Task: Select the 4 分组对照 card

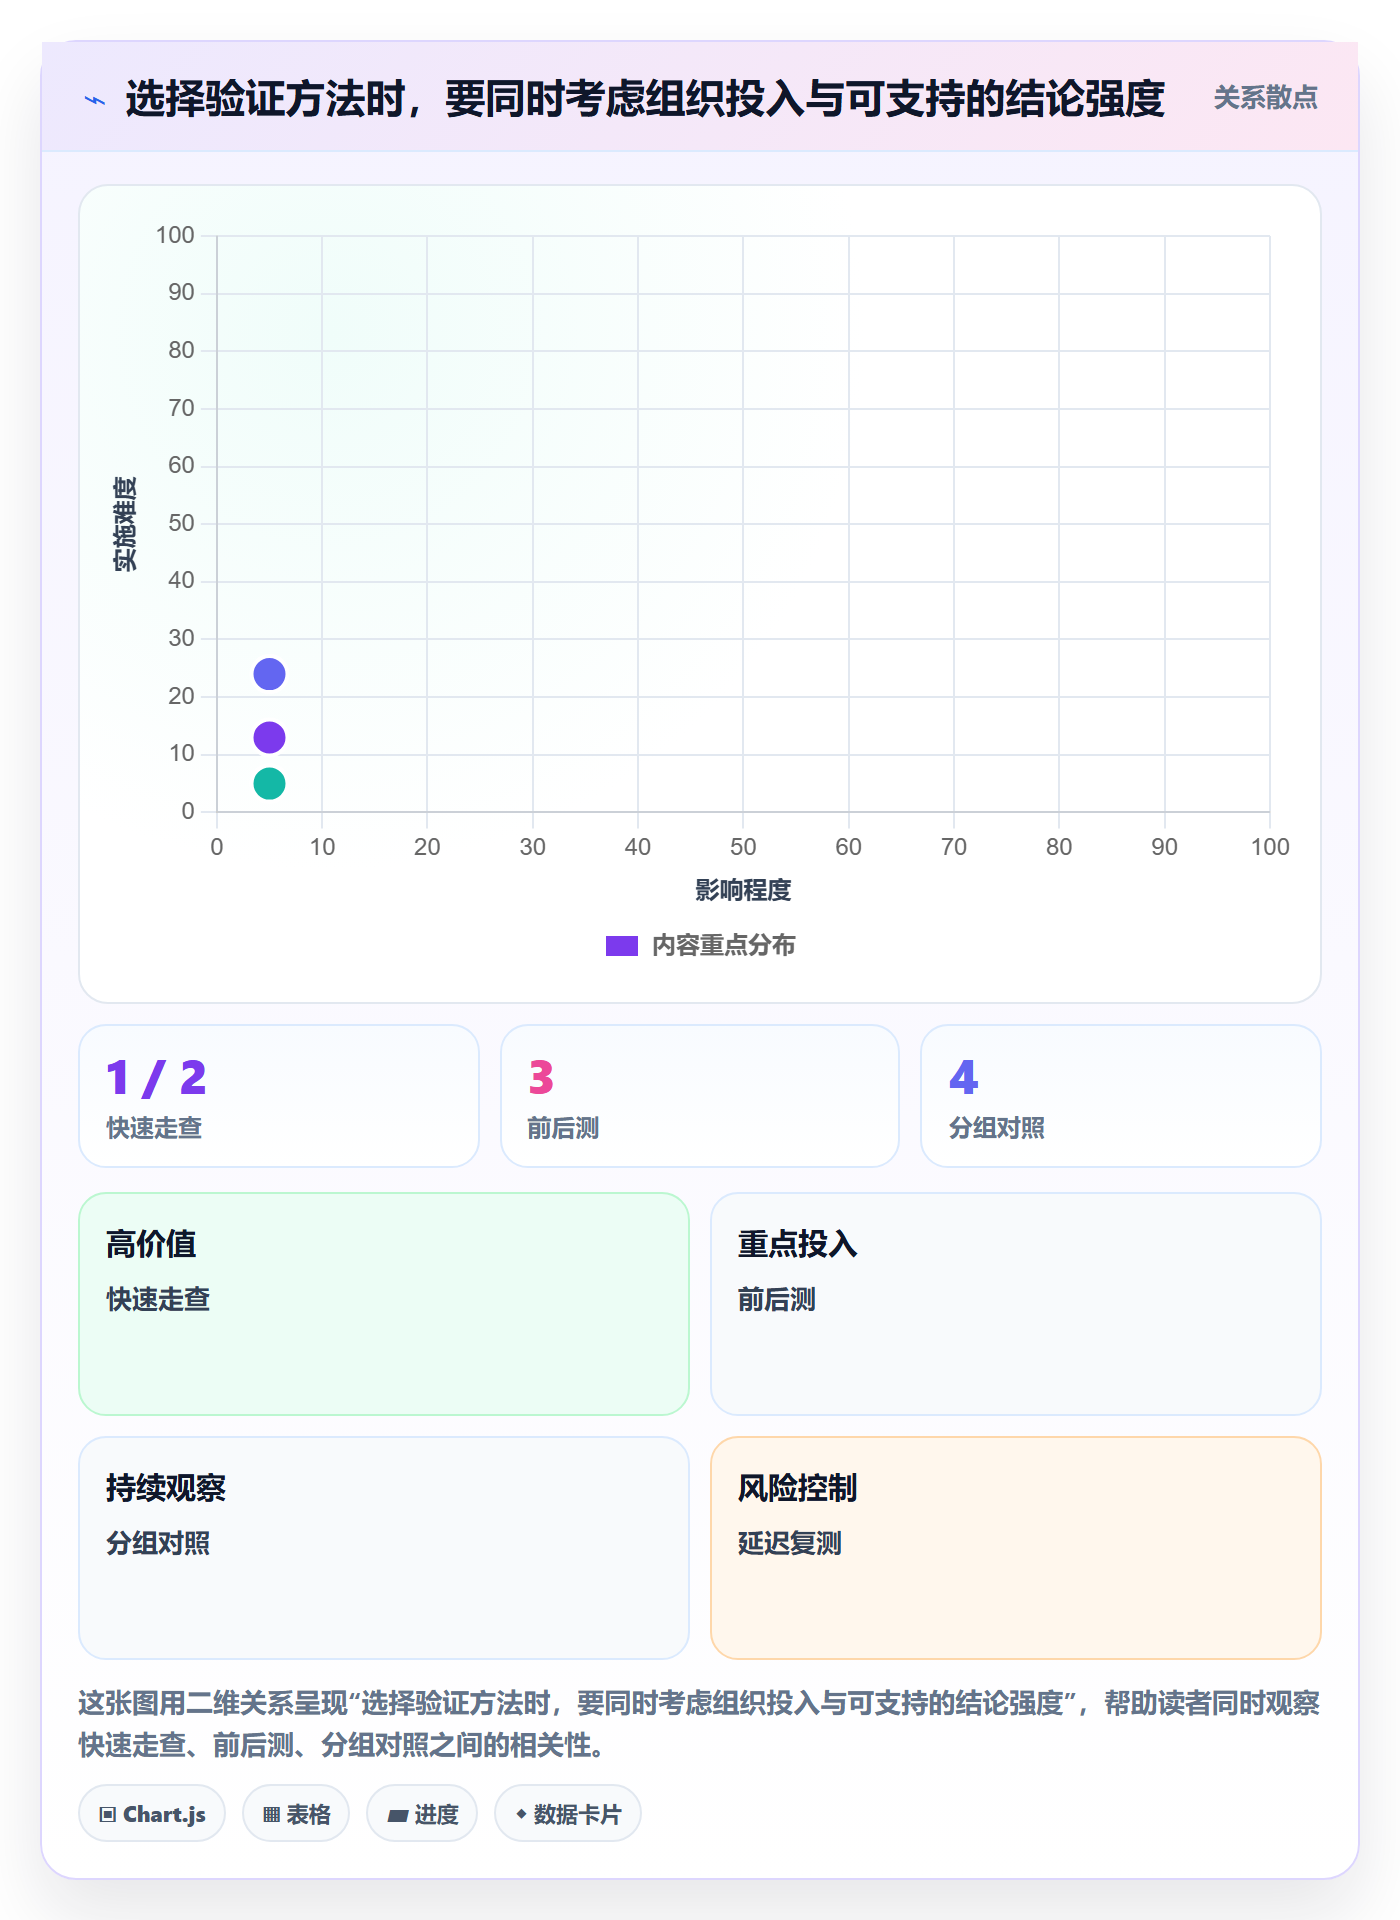Action: click(x=1121, y=1096)
